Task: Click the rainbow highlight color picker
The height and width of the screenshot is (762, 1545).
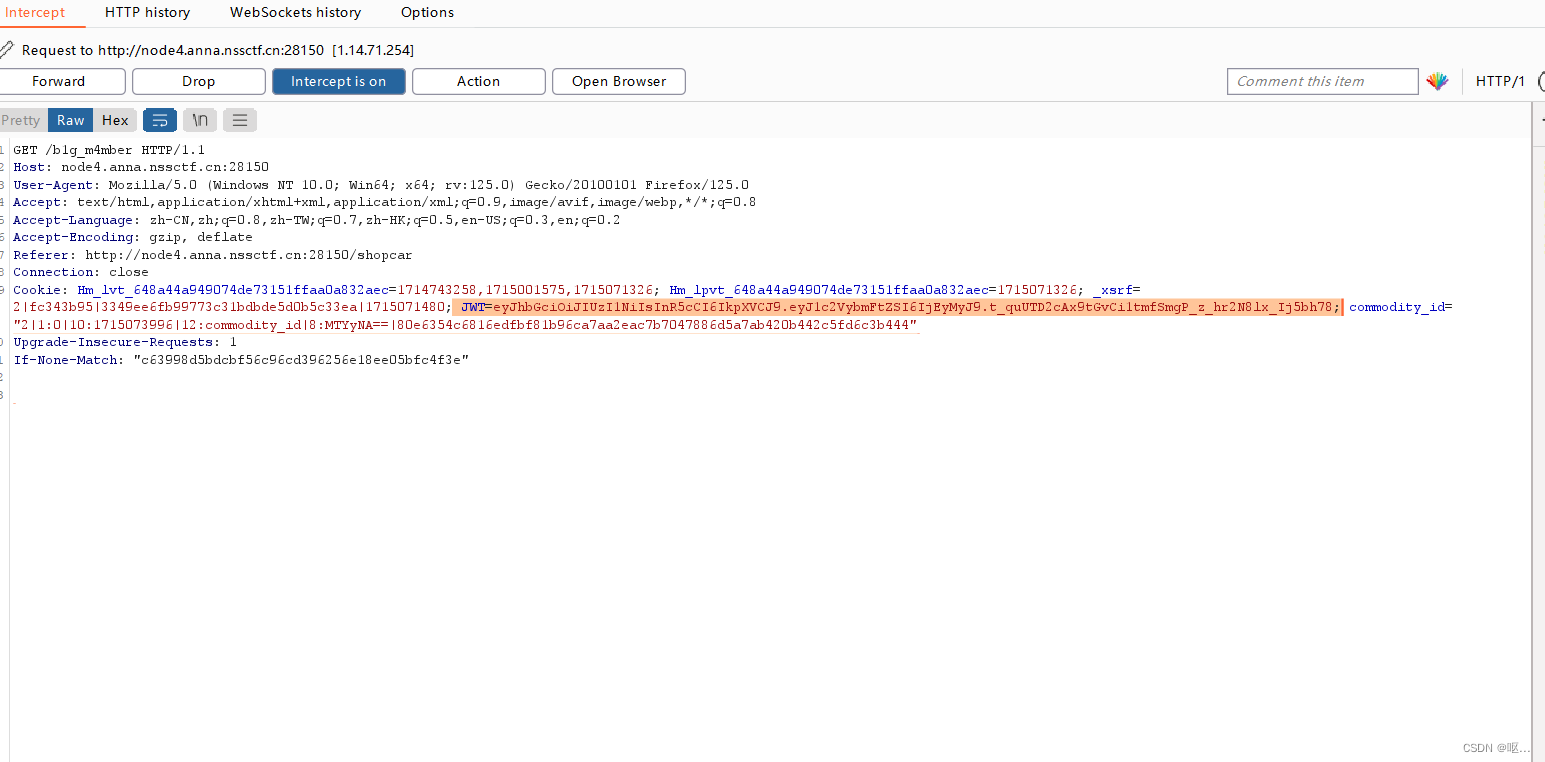Action: [1437, 82]
